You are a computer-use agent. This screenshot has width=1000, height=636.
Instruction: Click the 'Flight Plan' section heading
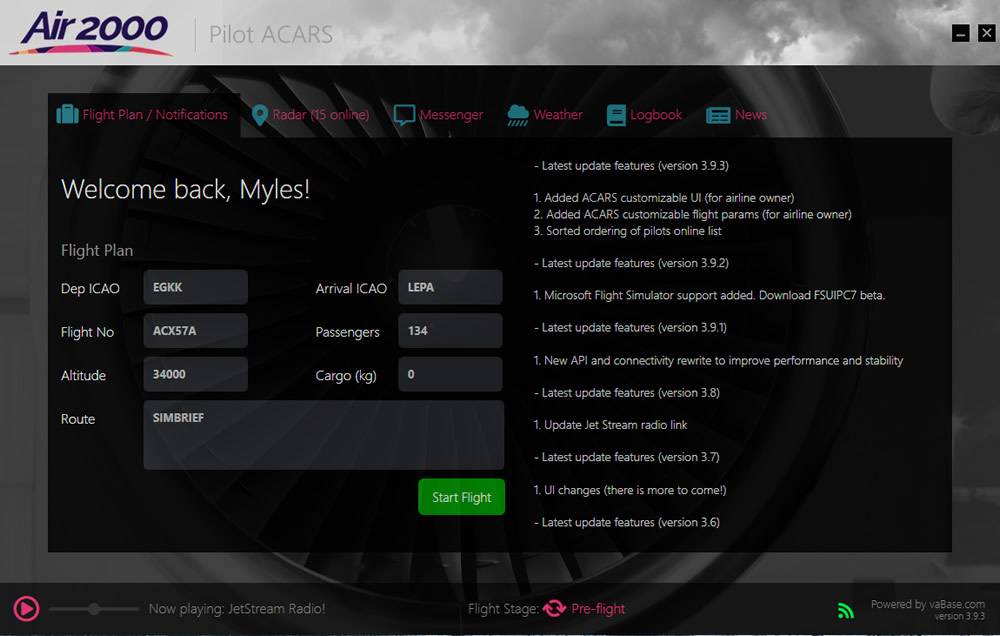(97, 251)
